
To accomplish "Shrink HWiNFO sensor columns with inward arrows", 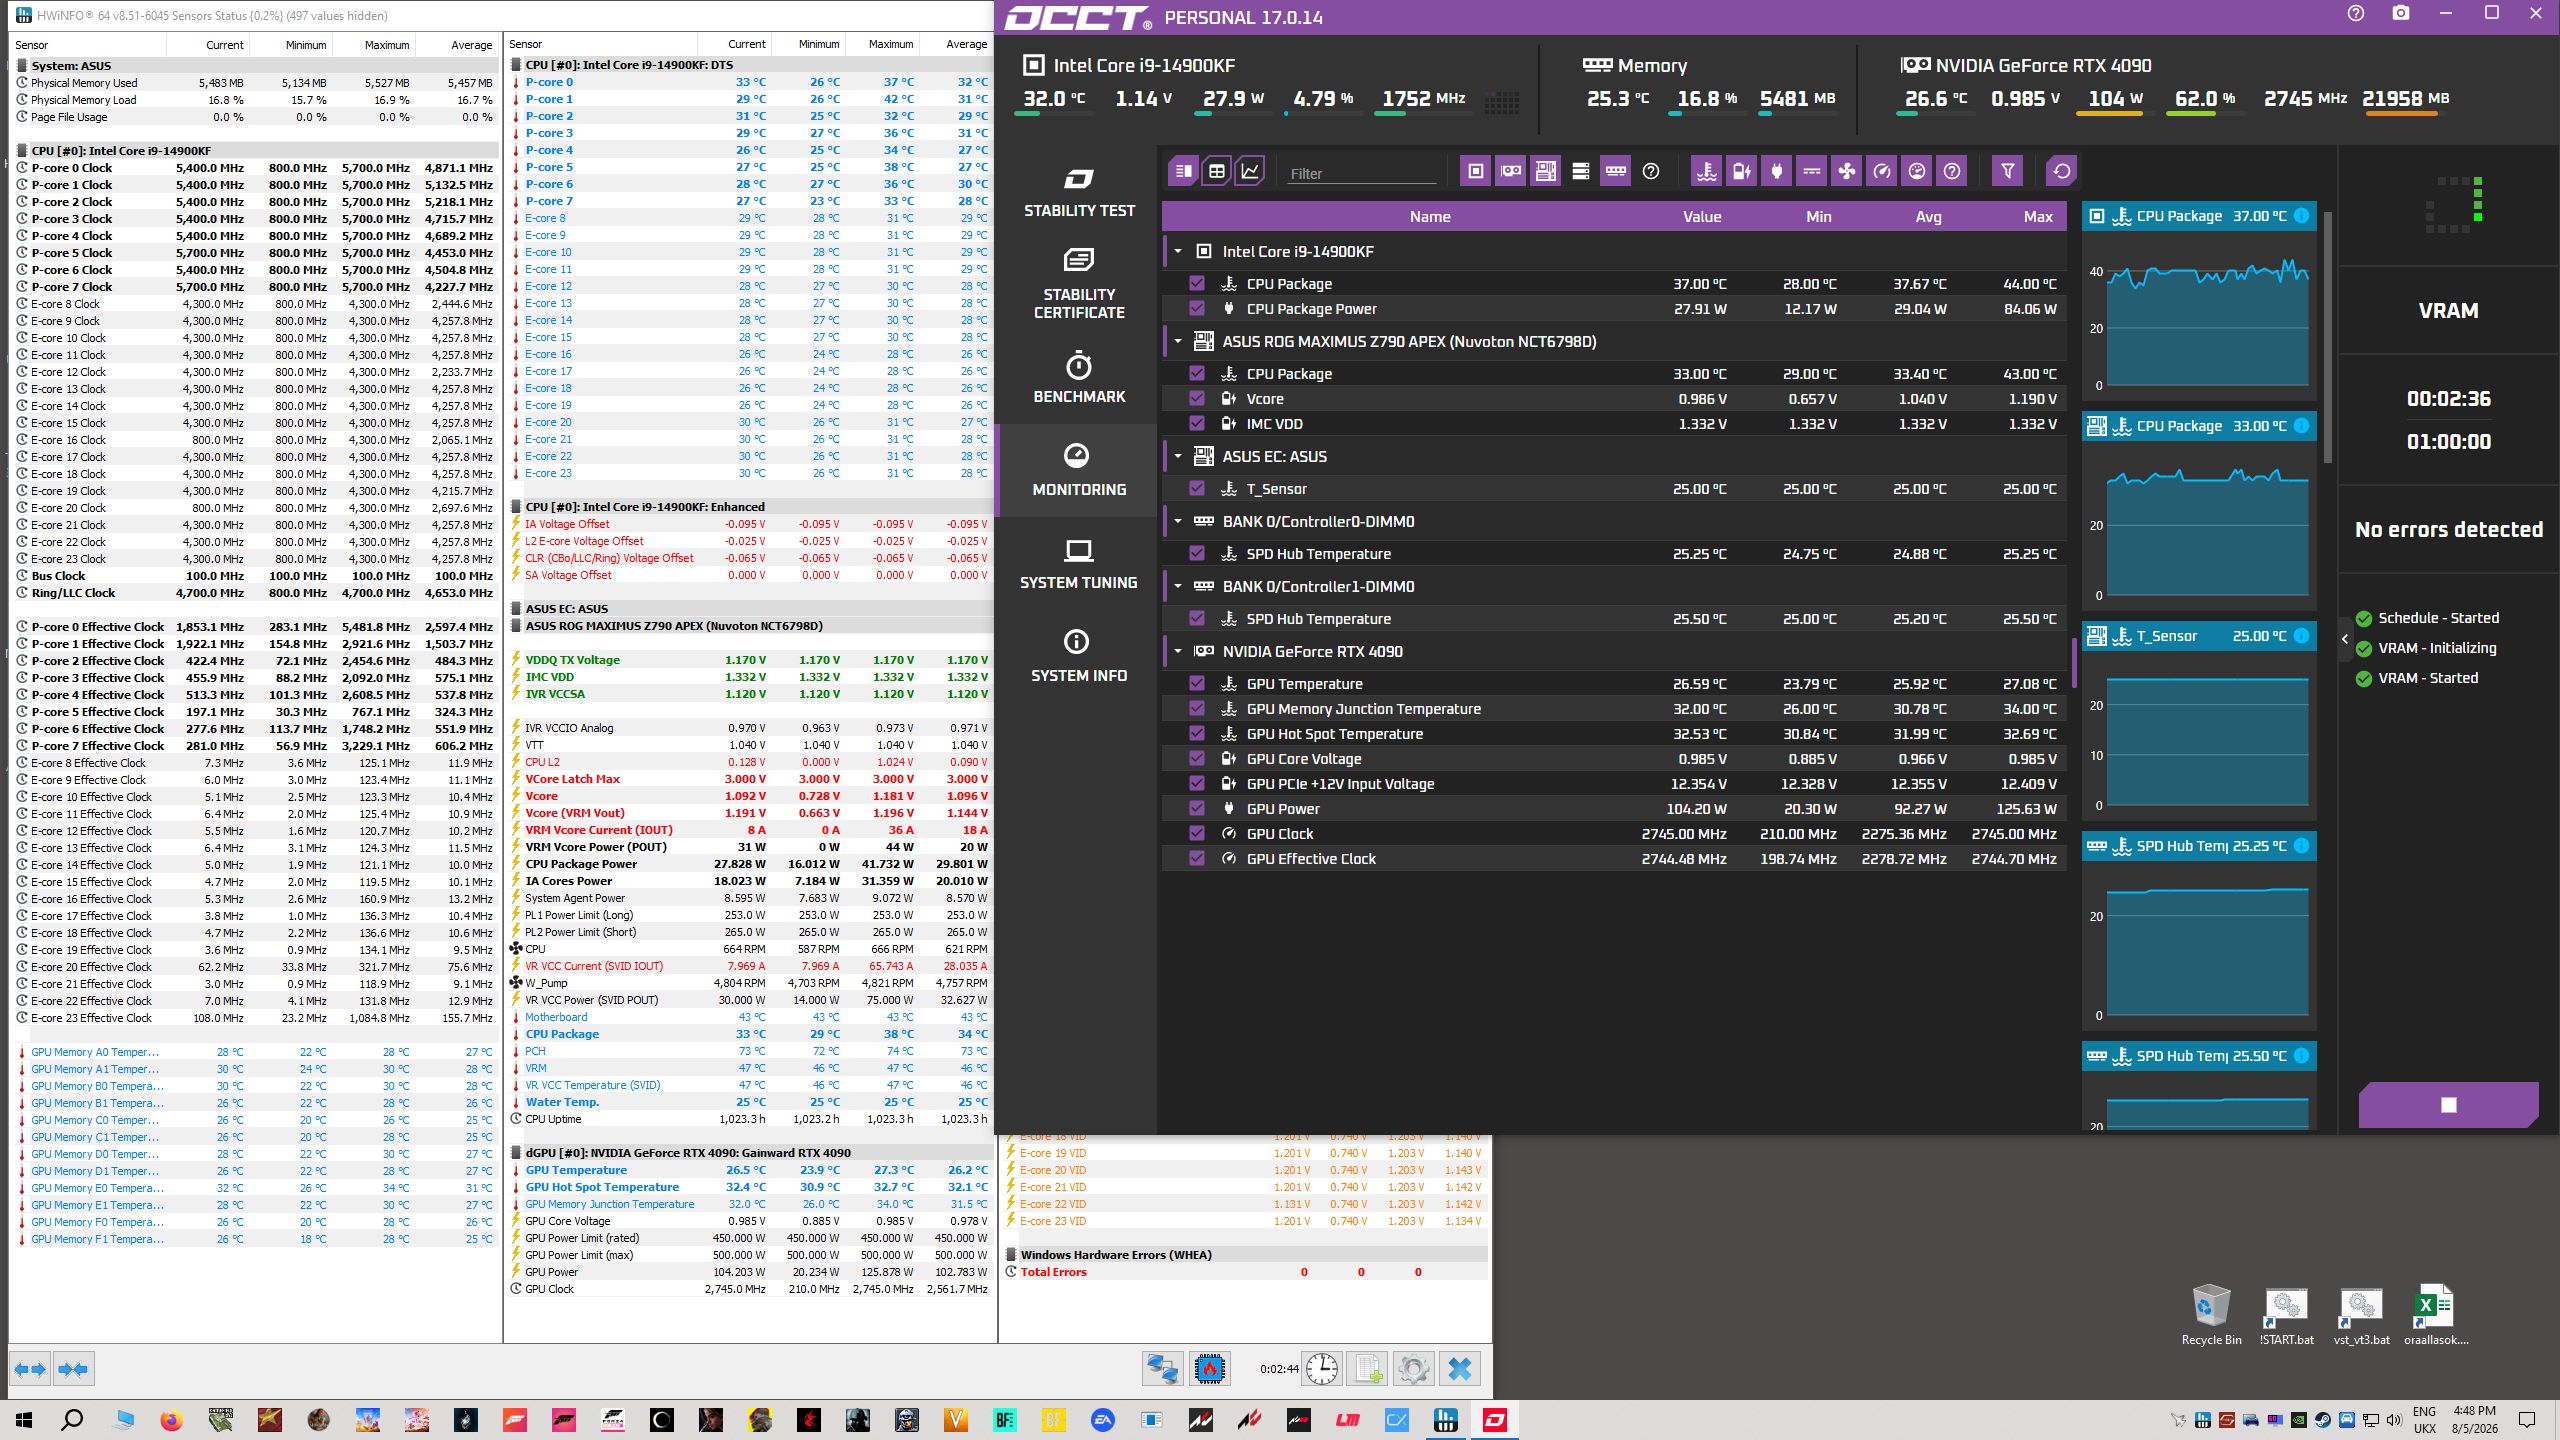I will coord(74,1369).
